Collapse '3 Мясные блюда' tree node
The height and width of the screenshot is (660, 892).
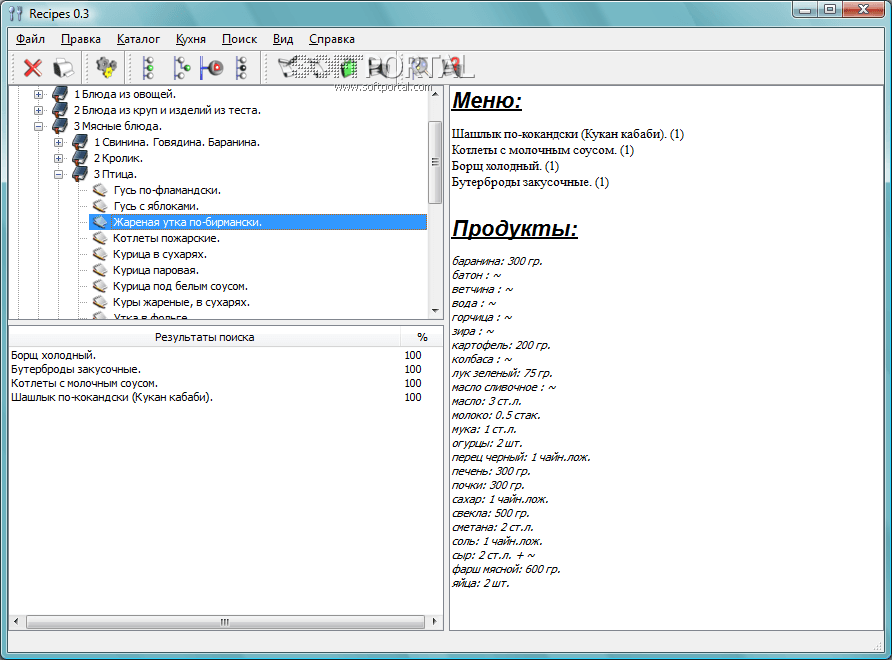tap(38, 126)
